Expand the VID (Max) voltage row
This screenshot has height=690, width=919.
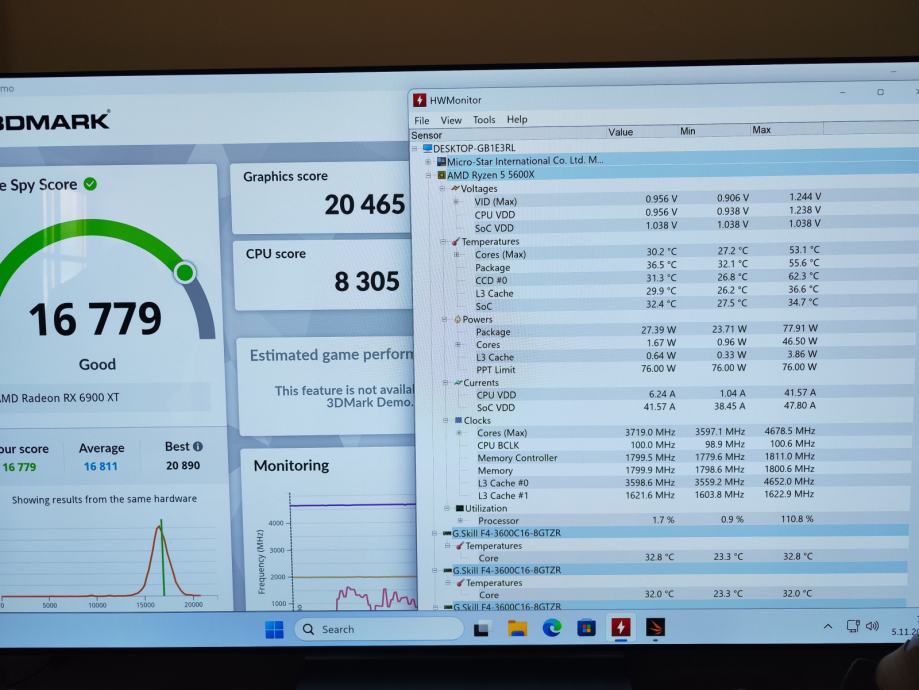pos(457,202)
